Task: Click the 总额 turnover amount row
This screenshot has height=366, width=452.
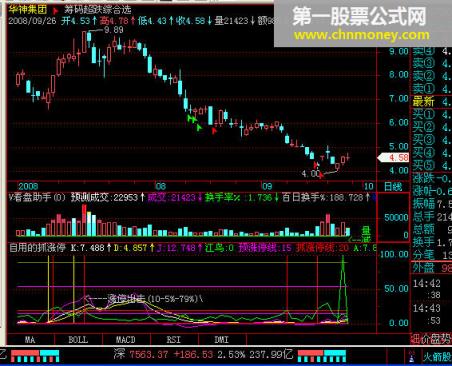Action: coord(432,229)
